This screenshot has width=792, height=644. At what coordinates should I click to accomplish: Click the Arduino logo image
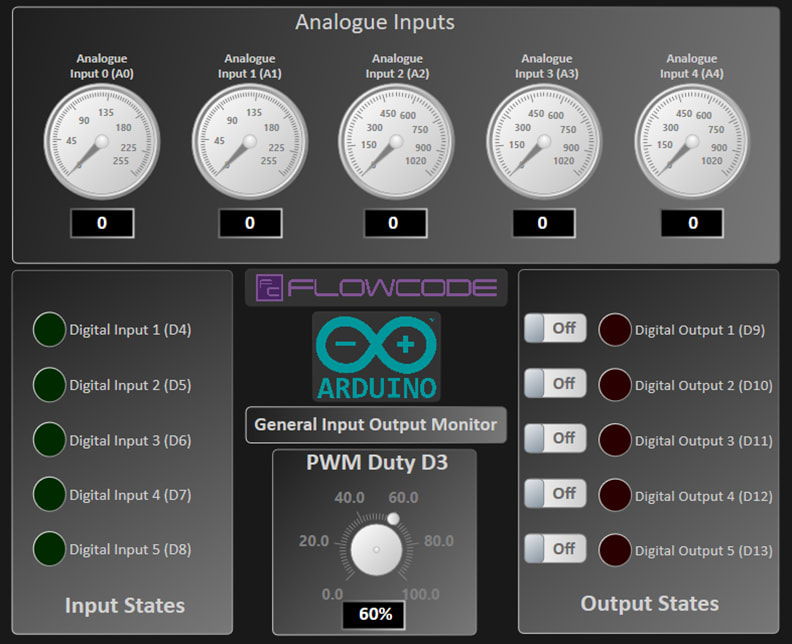376,357
